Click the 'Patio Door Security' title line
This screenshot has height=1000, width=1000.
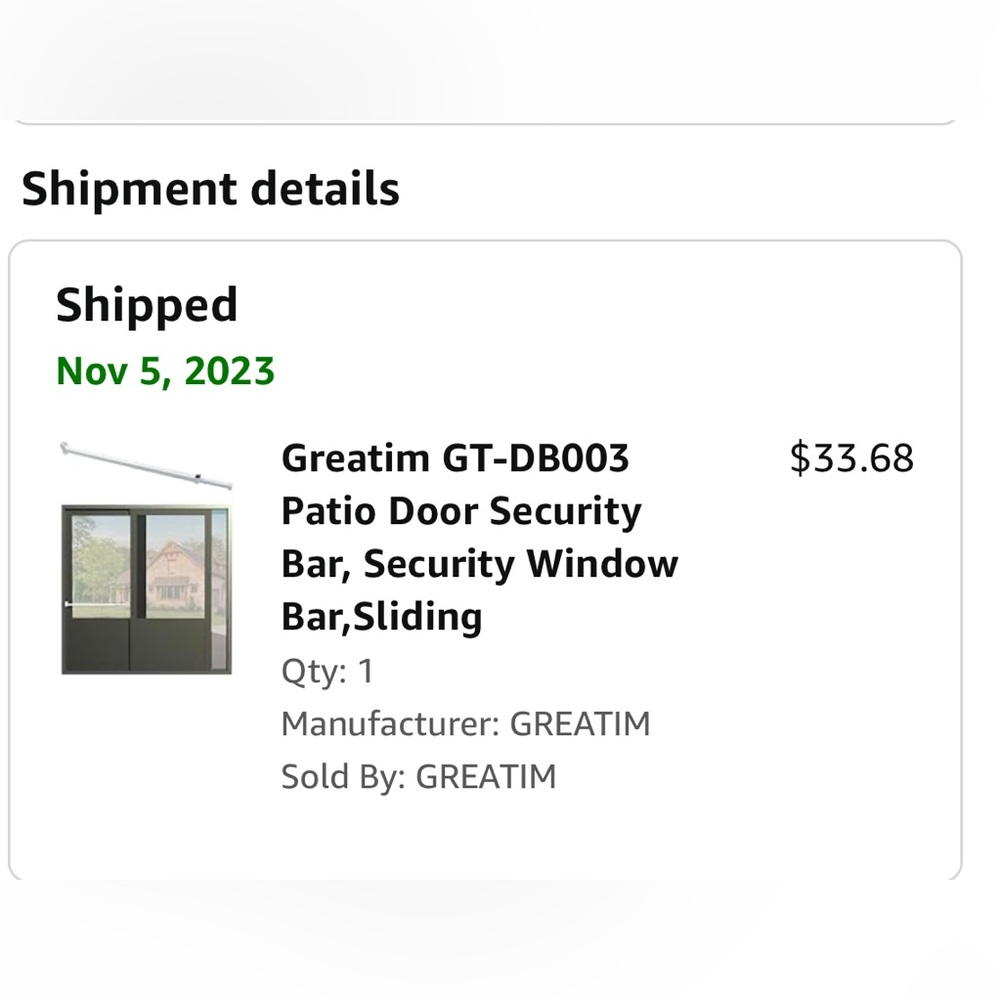tap(461, 512)
